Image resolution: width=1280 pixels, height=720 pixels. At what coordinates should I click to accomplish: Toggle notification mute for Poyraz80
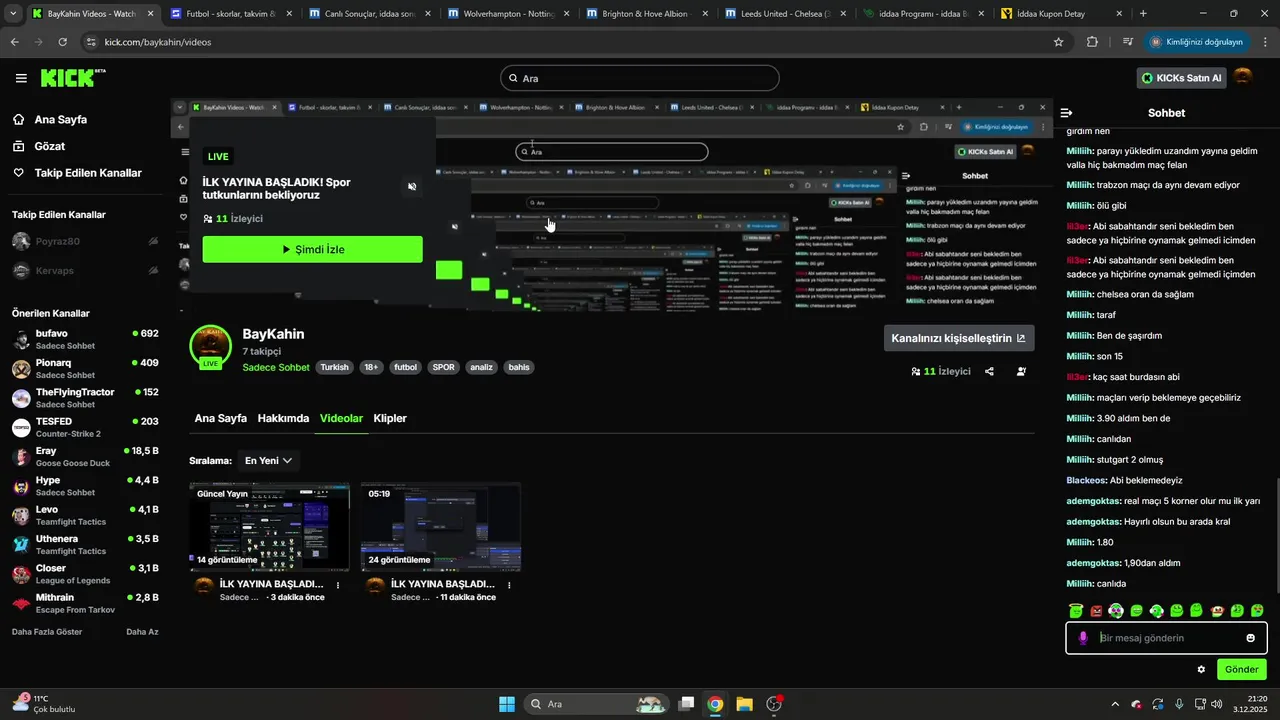[x=153, y=241]
